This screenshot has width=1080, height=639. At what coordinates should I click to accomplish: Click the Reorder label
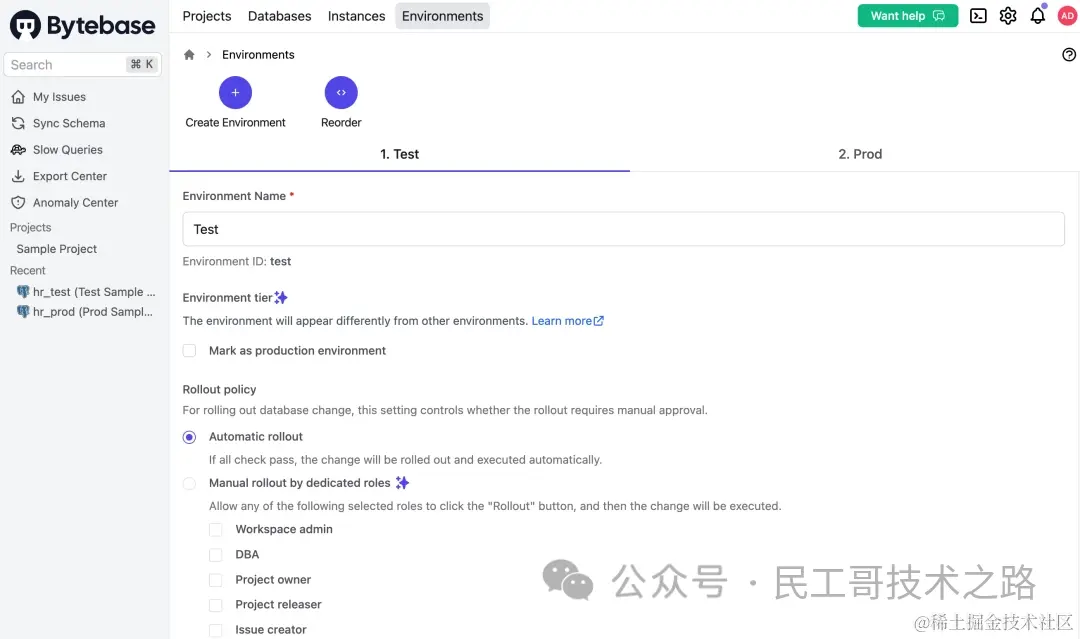[x=341, y=123]
